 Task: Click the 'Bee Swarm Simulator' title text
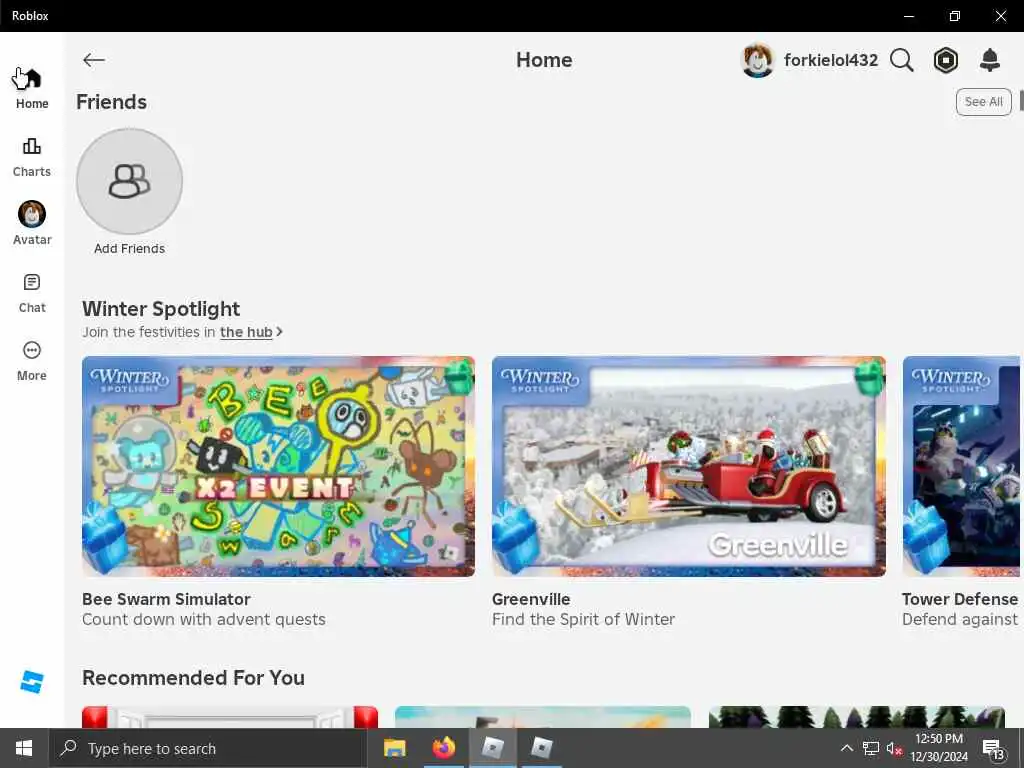pos(166,599)
